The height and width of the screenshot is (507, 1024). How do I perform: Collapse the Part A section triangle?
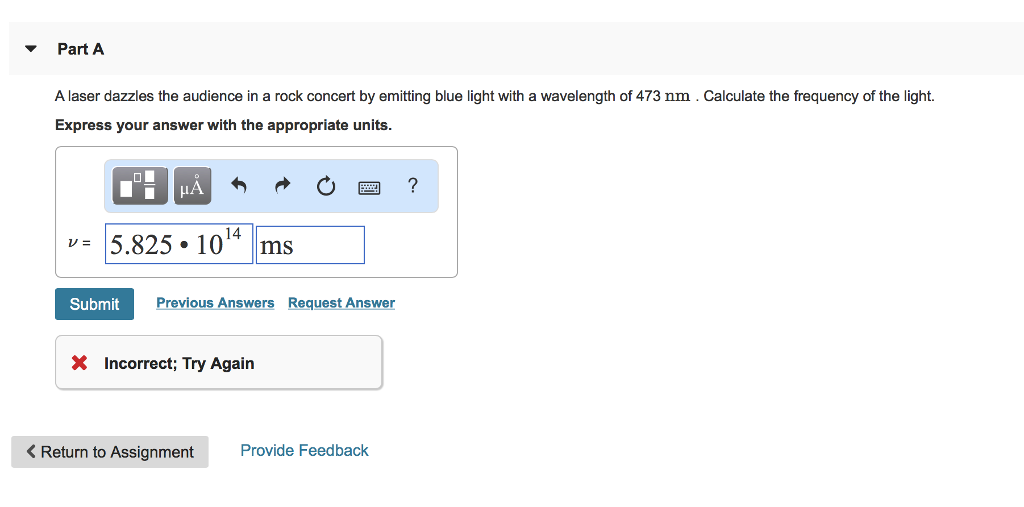pyautogui.click(x=31, y=49)
